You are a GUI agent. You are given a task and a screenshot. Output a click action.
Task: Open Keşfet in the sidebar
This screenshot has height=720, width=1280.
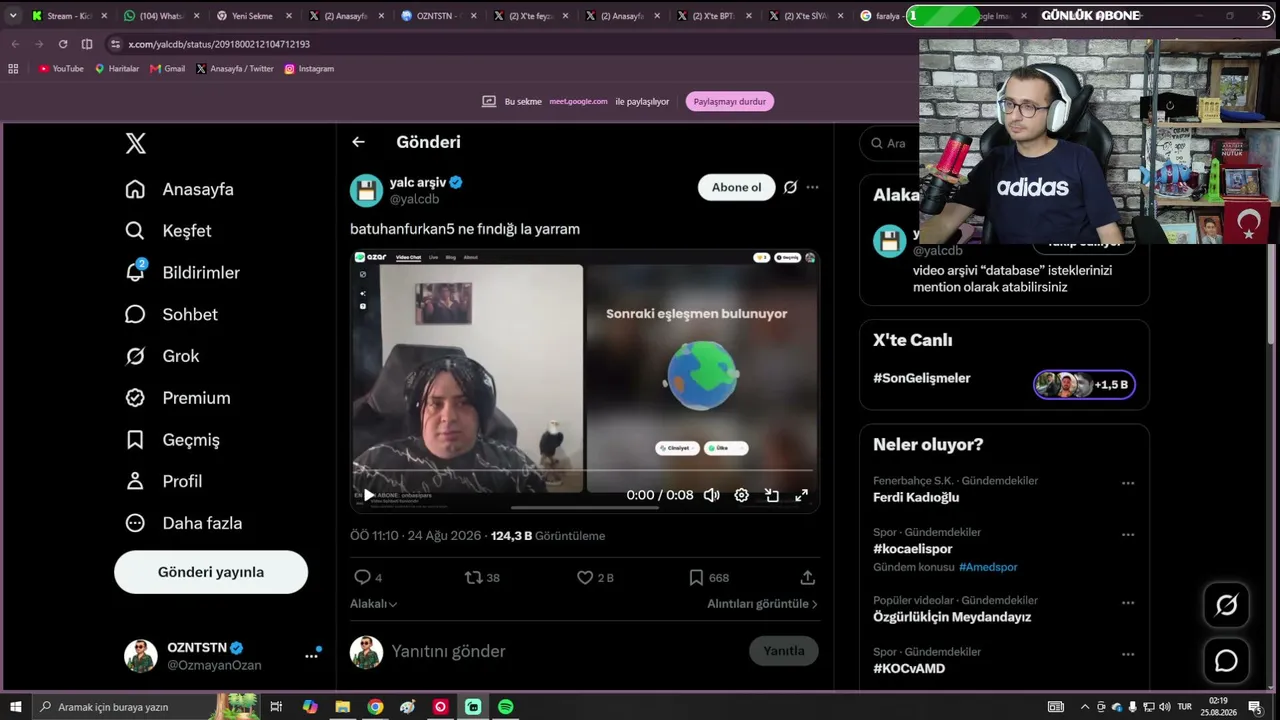pyautogui.click(x=168, y=231)
